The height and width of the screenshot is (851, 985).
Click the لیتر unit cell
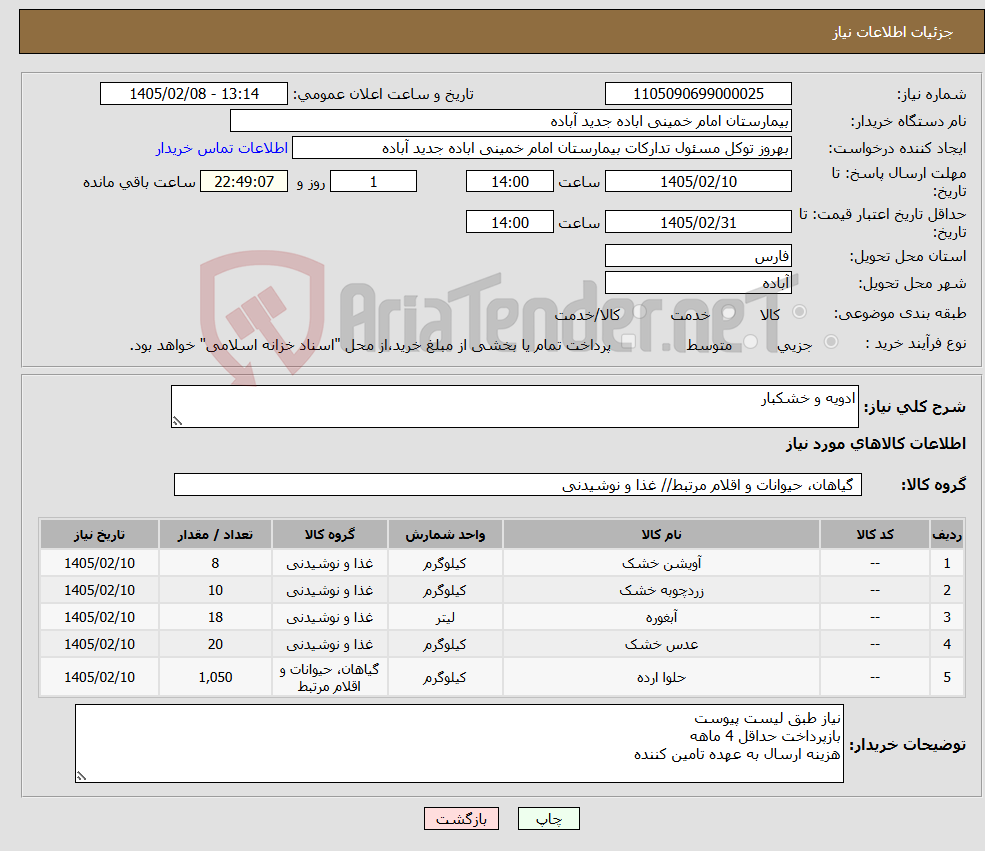(445, 617)
